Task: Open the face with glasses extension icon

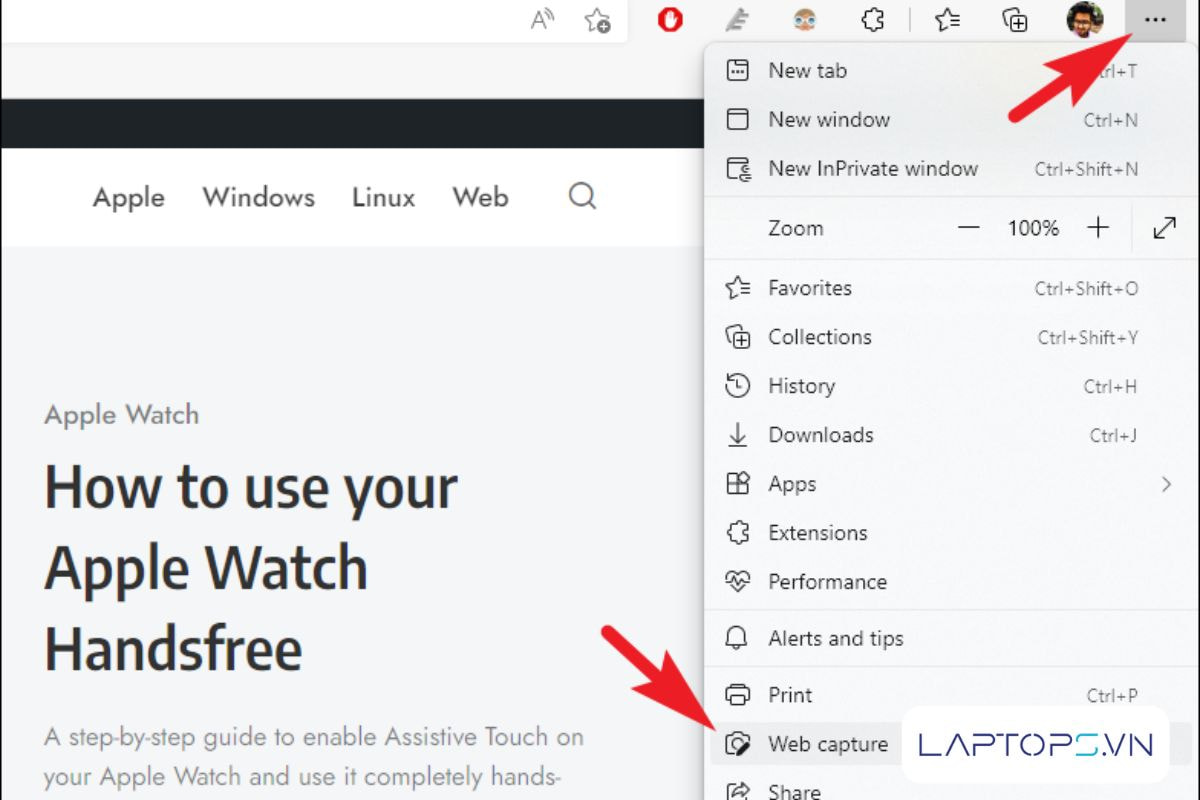Action: 804,20
